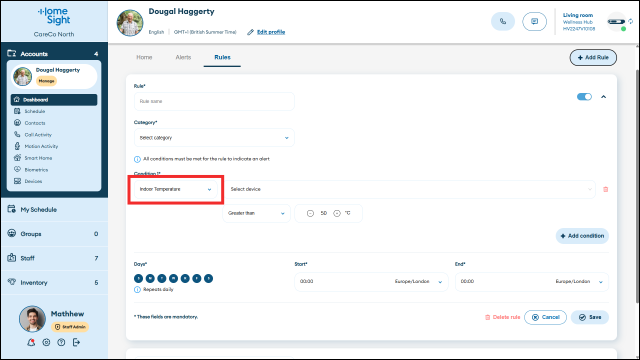
Task: Open Inventory menu item
Action: coord(54,282)
